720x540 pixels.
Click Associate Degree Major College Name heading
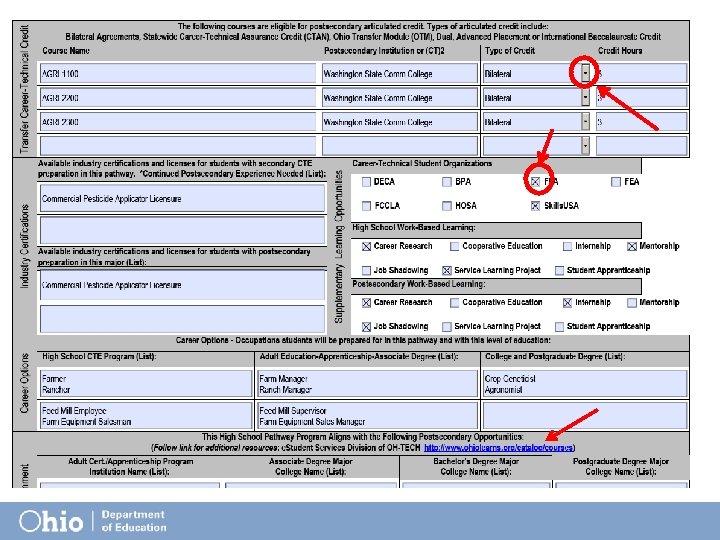pos(311,466)
